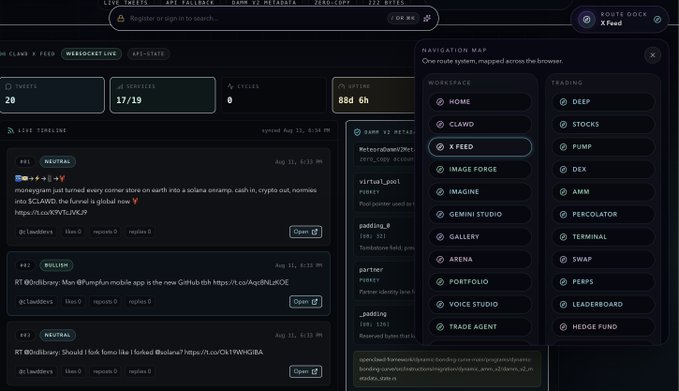Image resolution: width=679 pixels, height=391 pixels.
Task: Select the SERVICES 17/19 stat card
Action: pyautogui.click(x=163, y=95)
